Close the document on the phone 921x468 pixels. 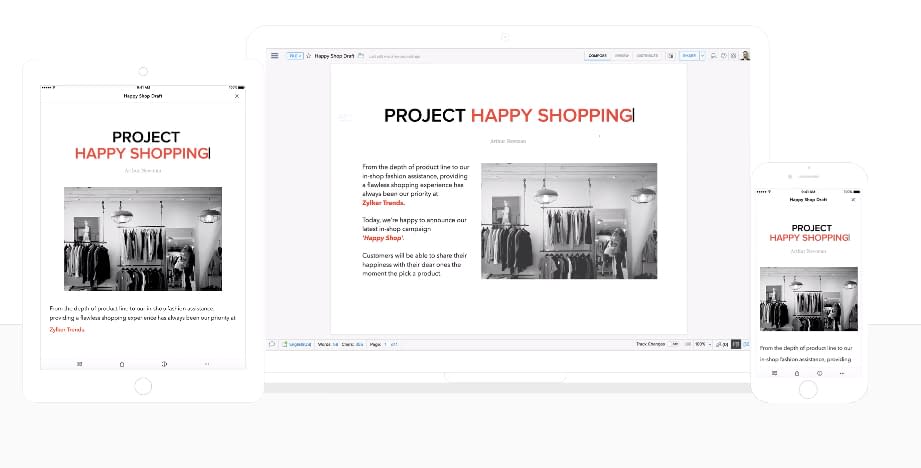pyautogui.click(x=853, y=200)
